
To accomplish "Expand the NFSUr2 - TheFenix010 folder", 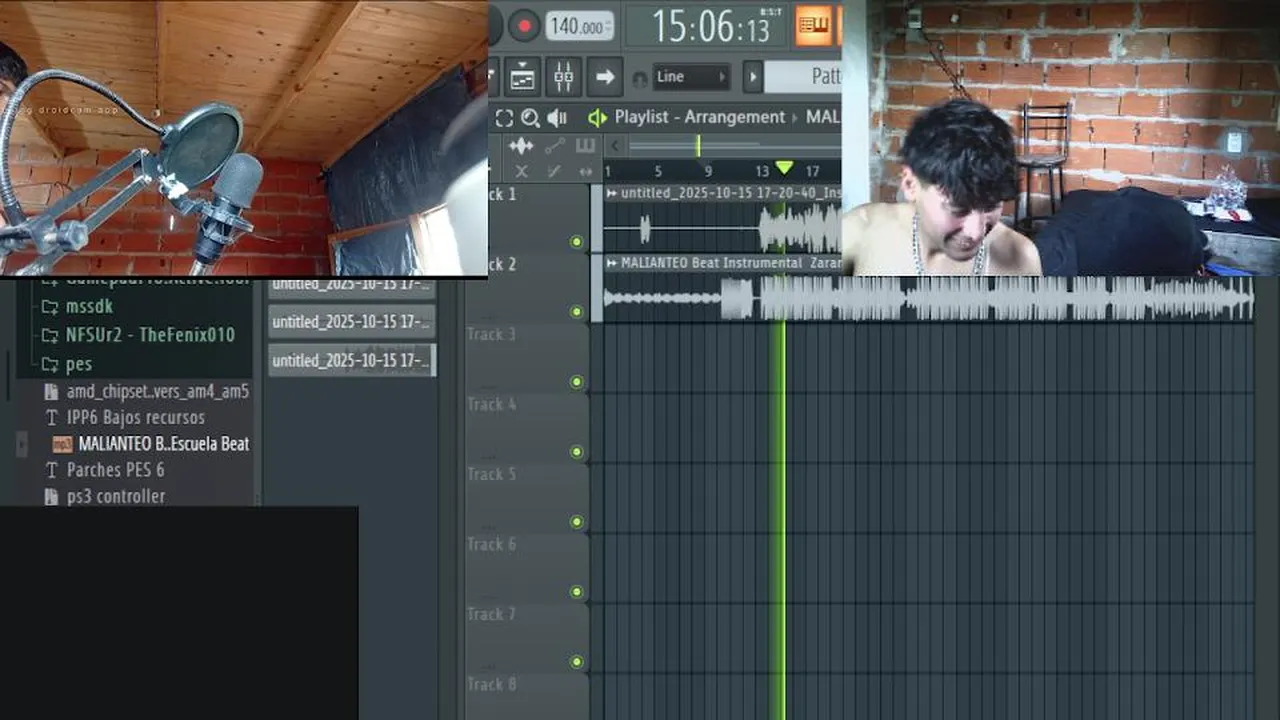I will [137, 335].
